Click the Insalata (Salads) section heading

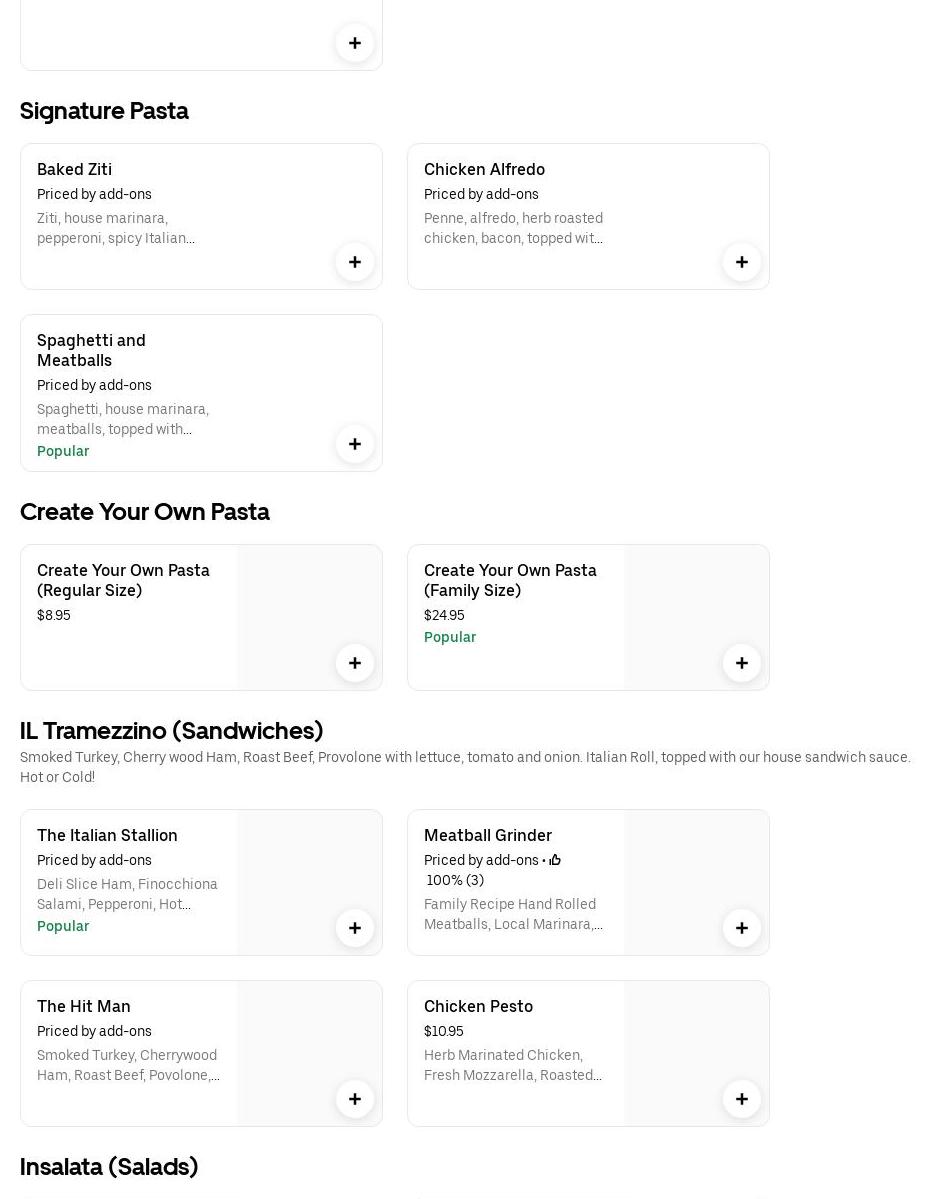point(109,1167)
